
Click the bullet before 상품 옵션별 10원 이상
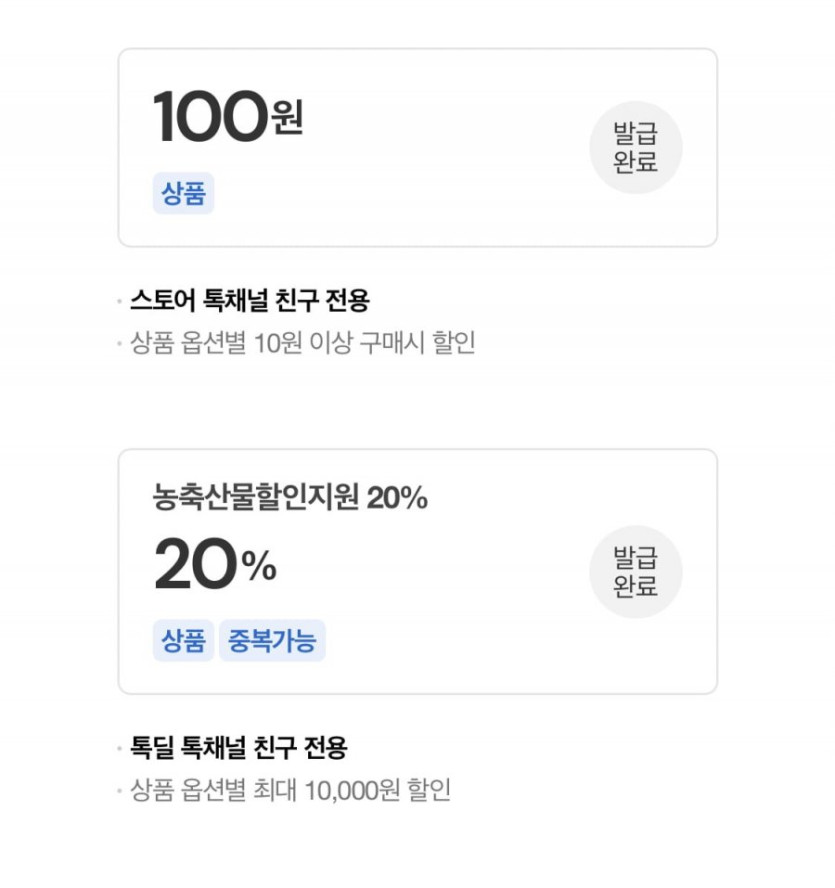click(x=120, y=344)
